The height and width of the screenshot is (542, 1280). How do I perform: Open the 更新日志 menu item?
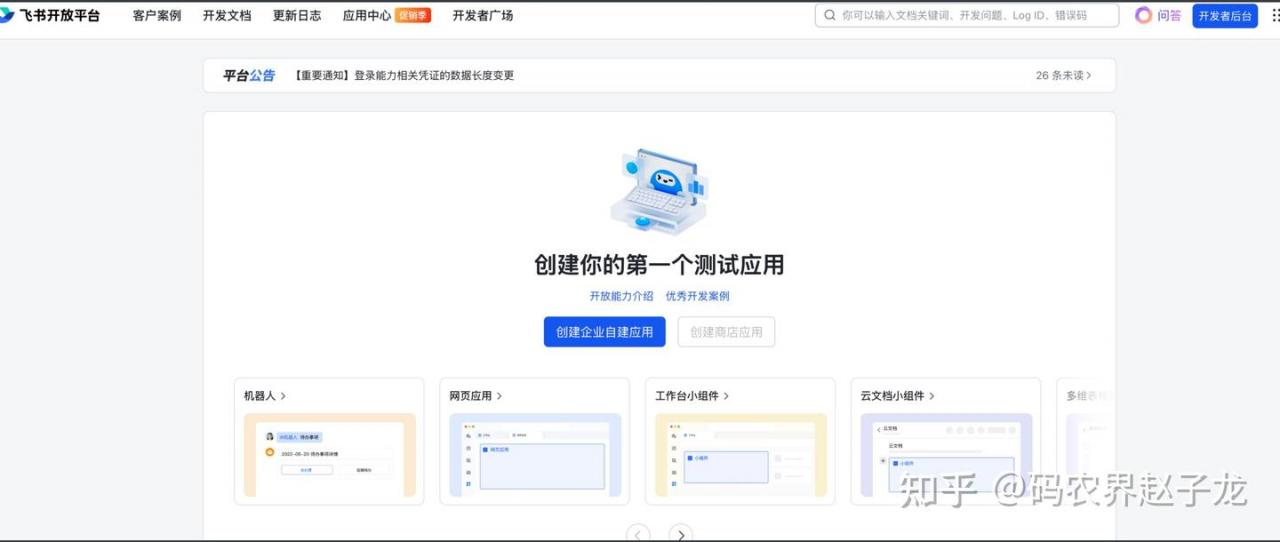tap(297, 16)
